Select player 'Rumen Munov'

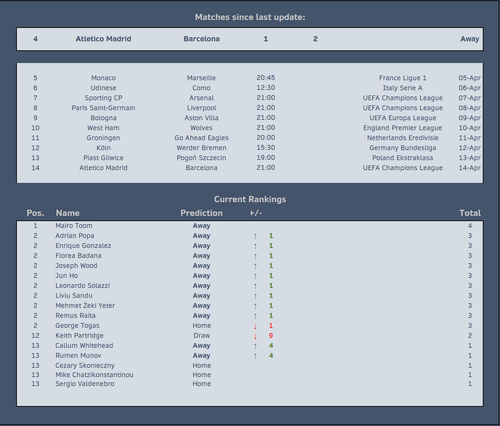[78, 356]
